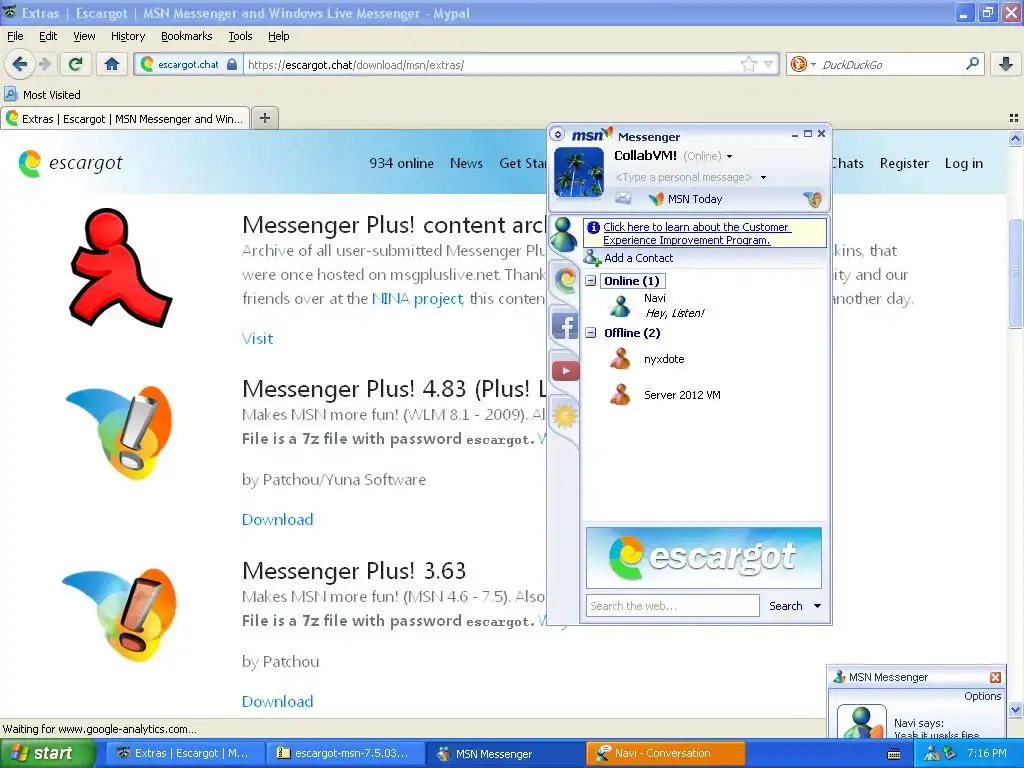Switch to escargot-msn-7.5.03 taskbar item
Image resolution: width=1024 pixels, height=768 pixels.
pos(344,753)
